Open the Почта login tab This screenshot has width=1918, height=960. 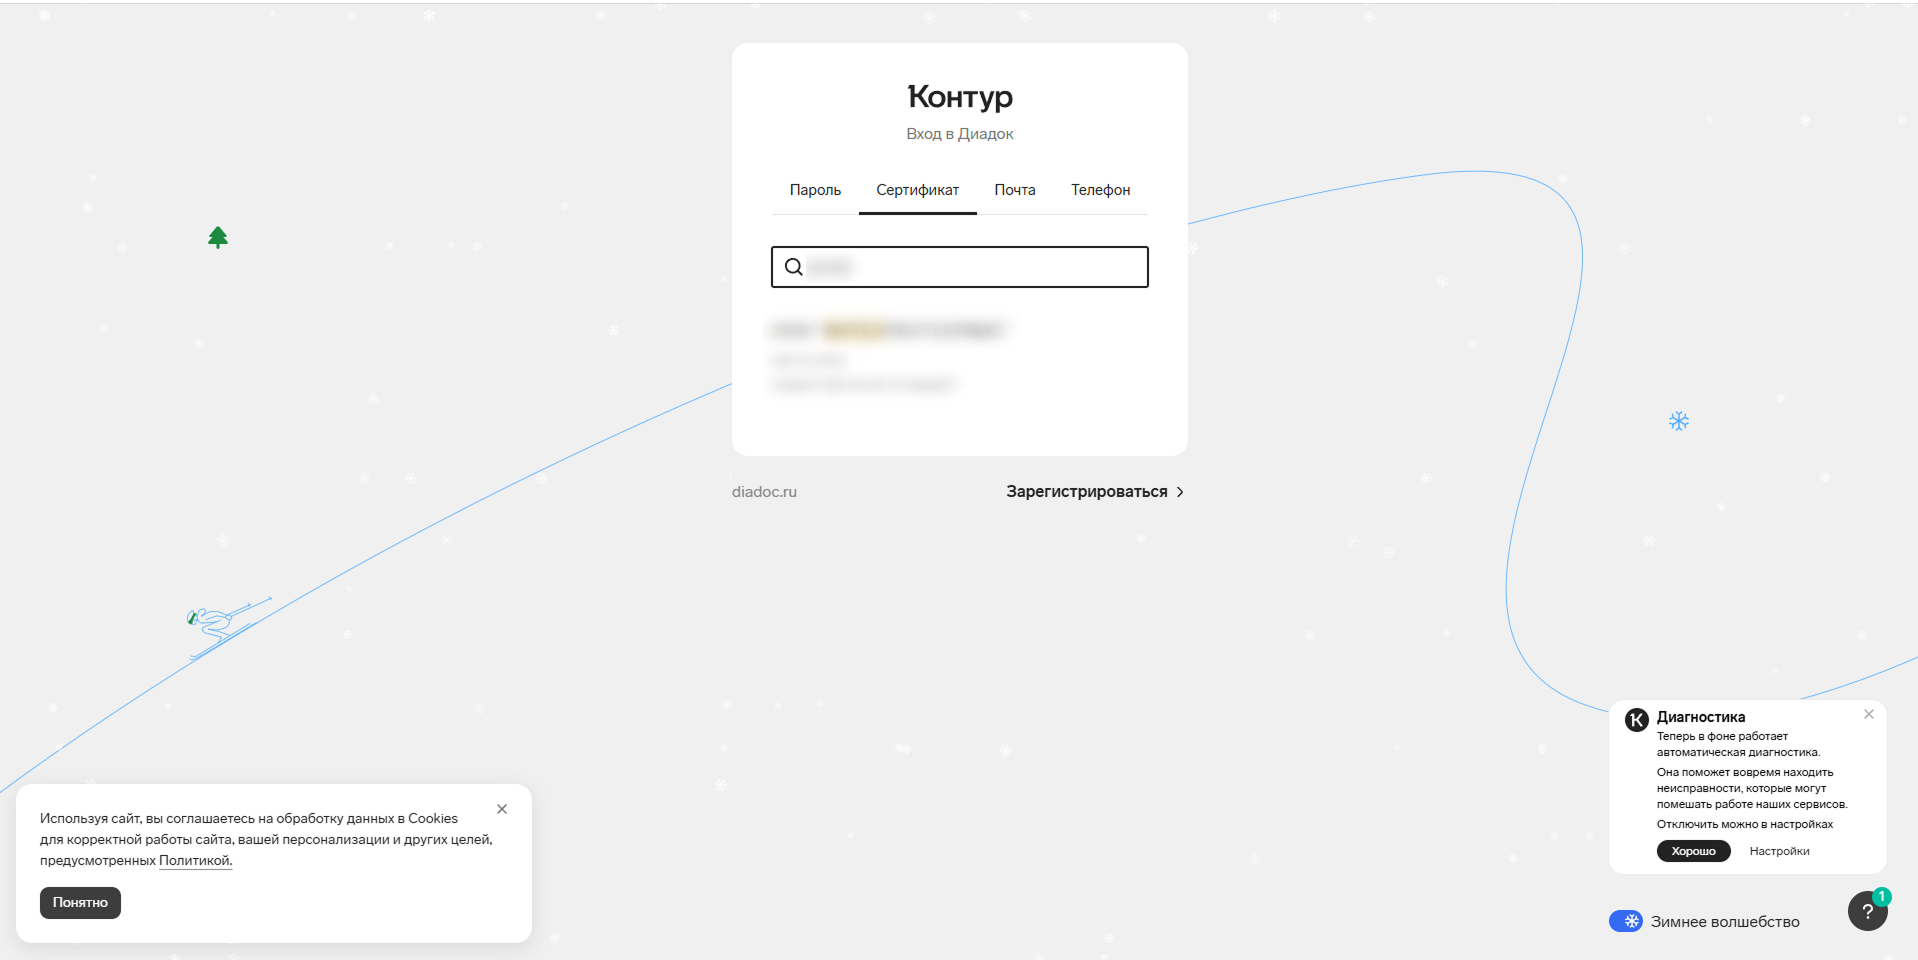1014,190
